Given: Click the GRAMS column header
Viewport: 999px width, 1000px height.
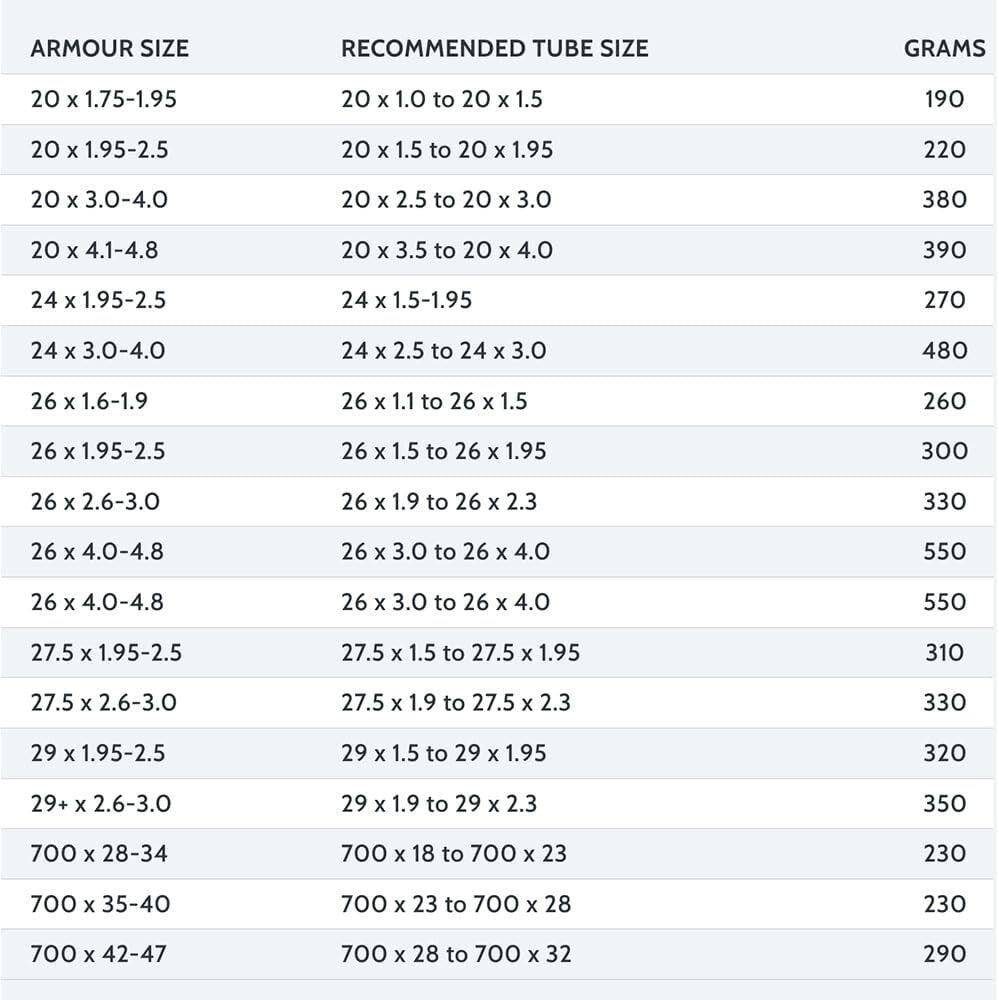Looking at the screenshot, I should [x=944, y=49].
